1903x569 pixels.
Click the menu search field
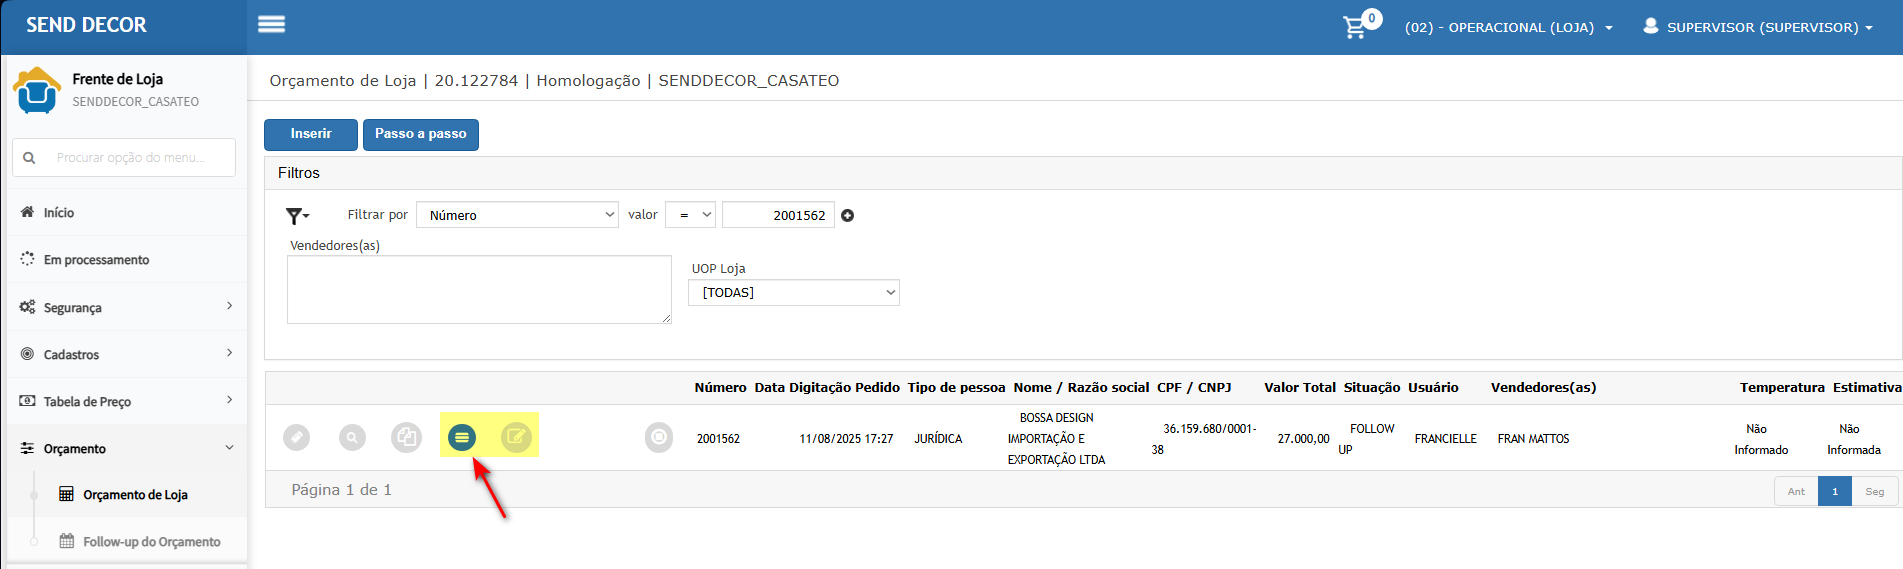(x=130, y=158)
